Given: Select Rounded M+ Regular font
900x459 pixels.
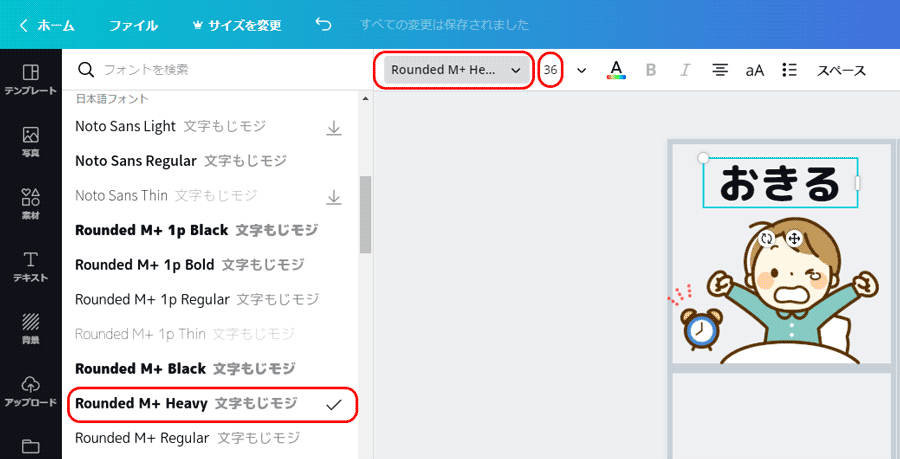Looking at the screenshot, I should 210,438.
